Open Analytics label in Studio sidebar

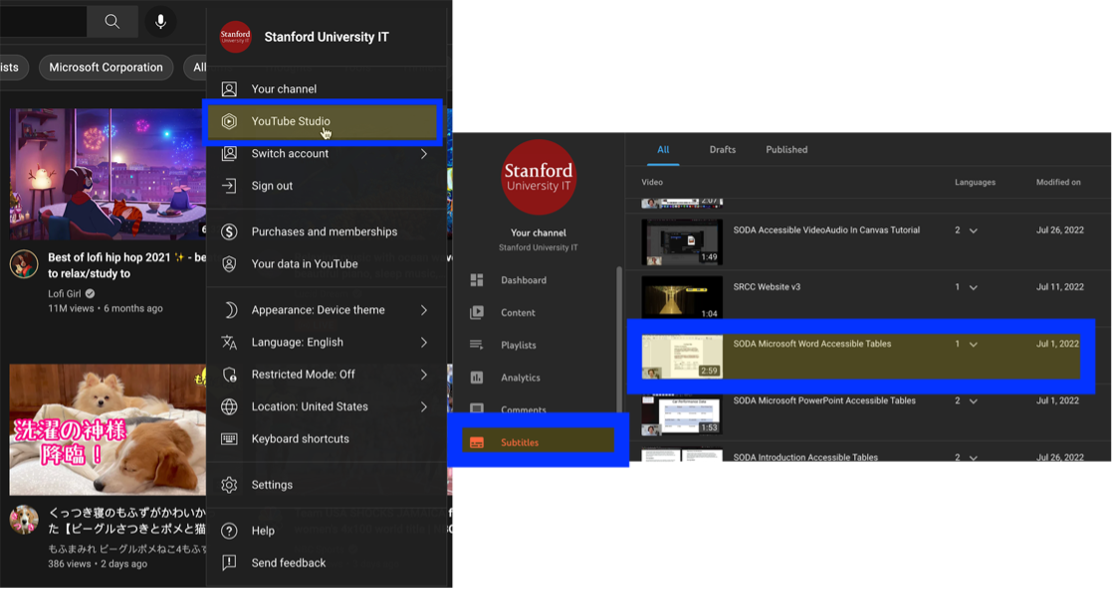coord(521,378)
